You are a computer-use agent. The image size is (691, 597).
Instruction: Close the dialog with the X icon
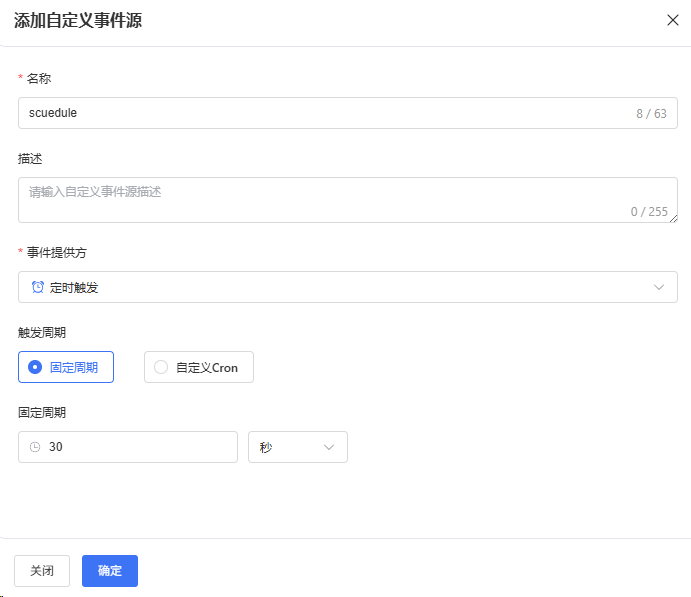pos(672,20)
